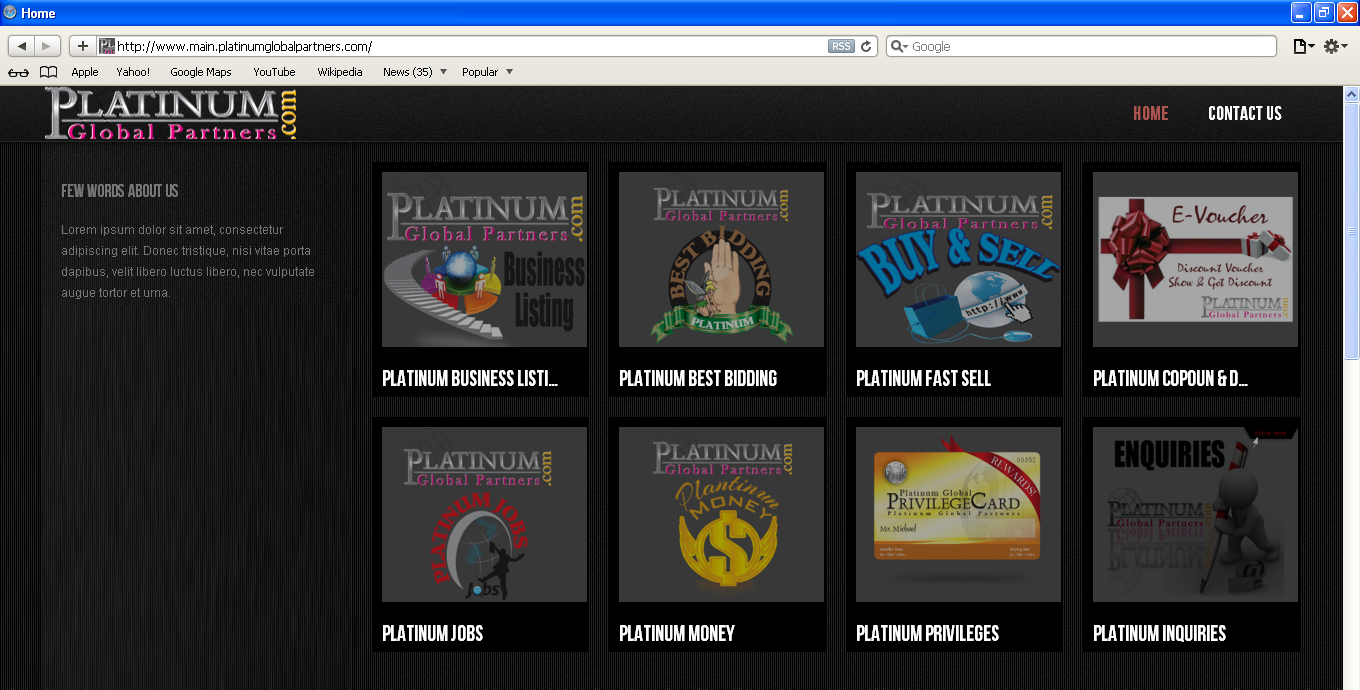Add this page as a bookmark
1360x690 pixels.
(82, 46)
